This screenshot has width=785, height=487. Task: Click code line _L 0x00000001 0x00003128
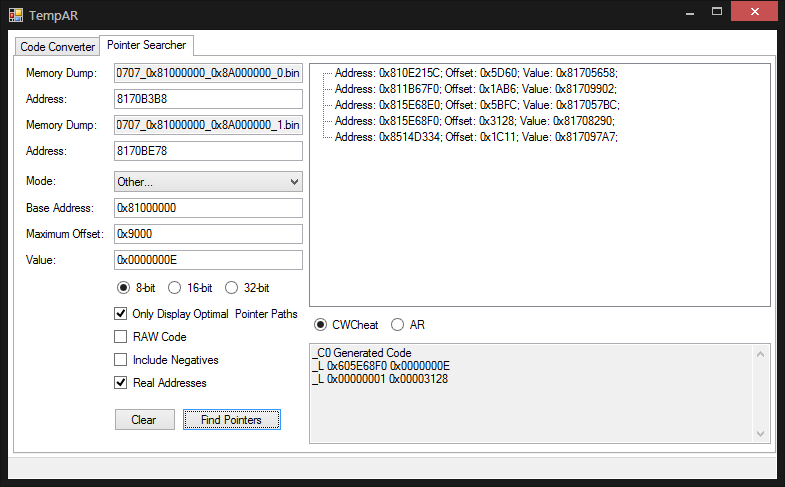(x=380, y=379)
